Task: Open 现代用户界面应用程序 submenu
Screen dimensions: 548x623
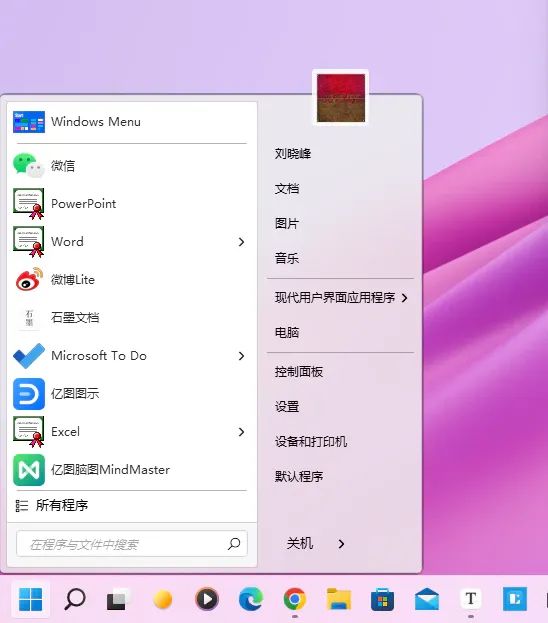Action: tap(341, 297)
